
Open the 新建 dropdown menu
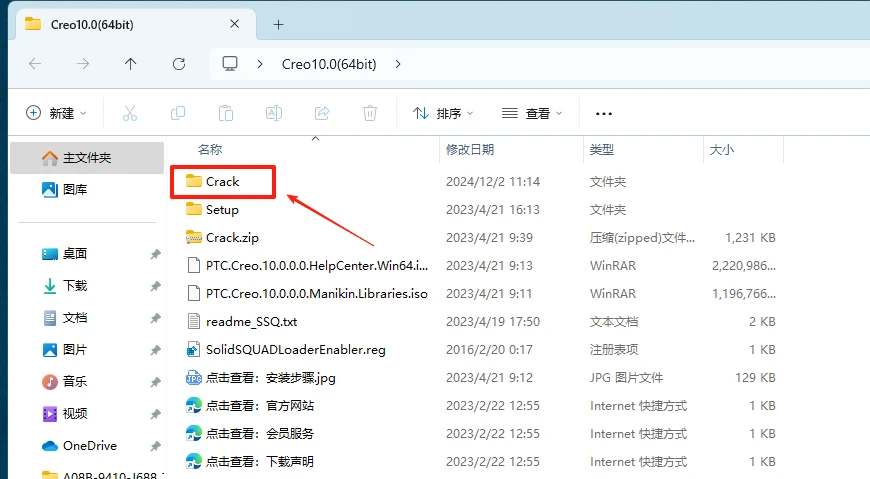tap(56, 113)
